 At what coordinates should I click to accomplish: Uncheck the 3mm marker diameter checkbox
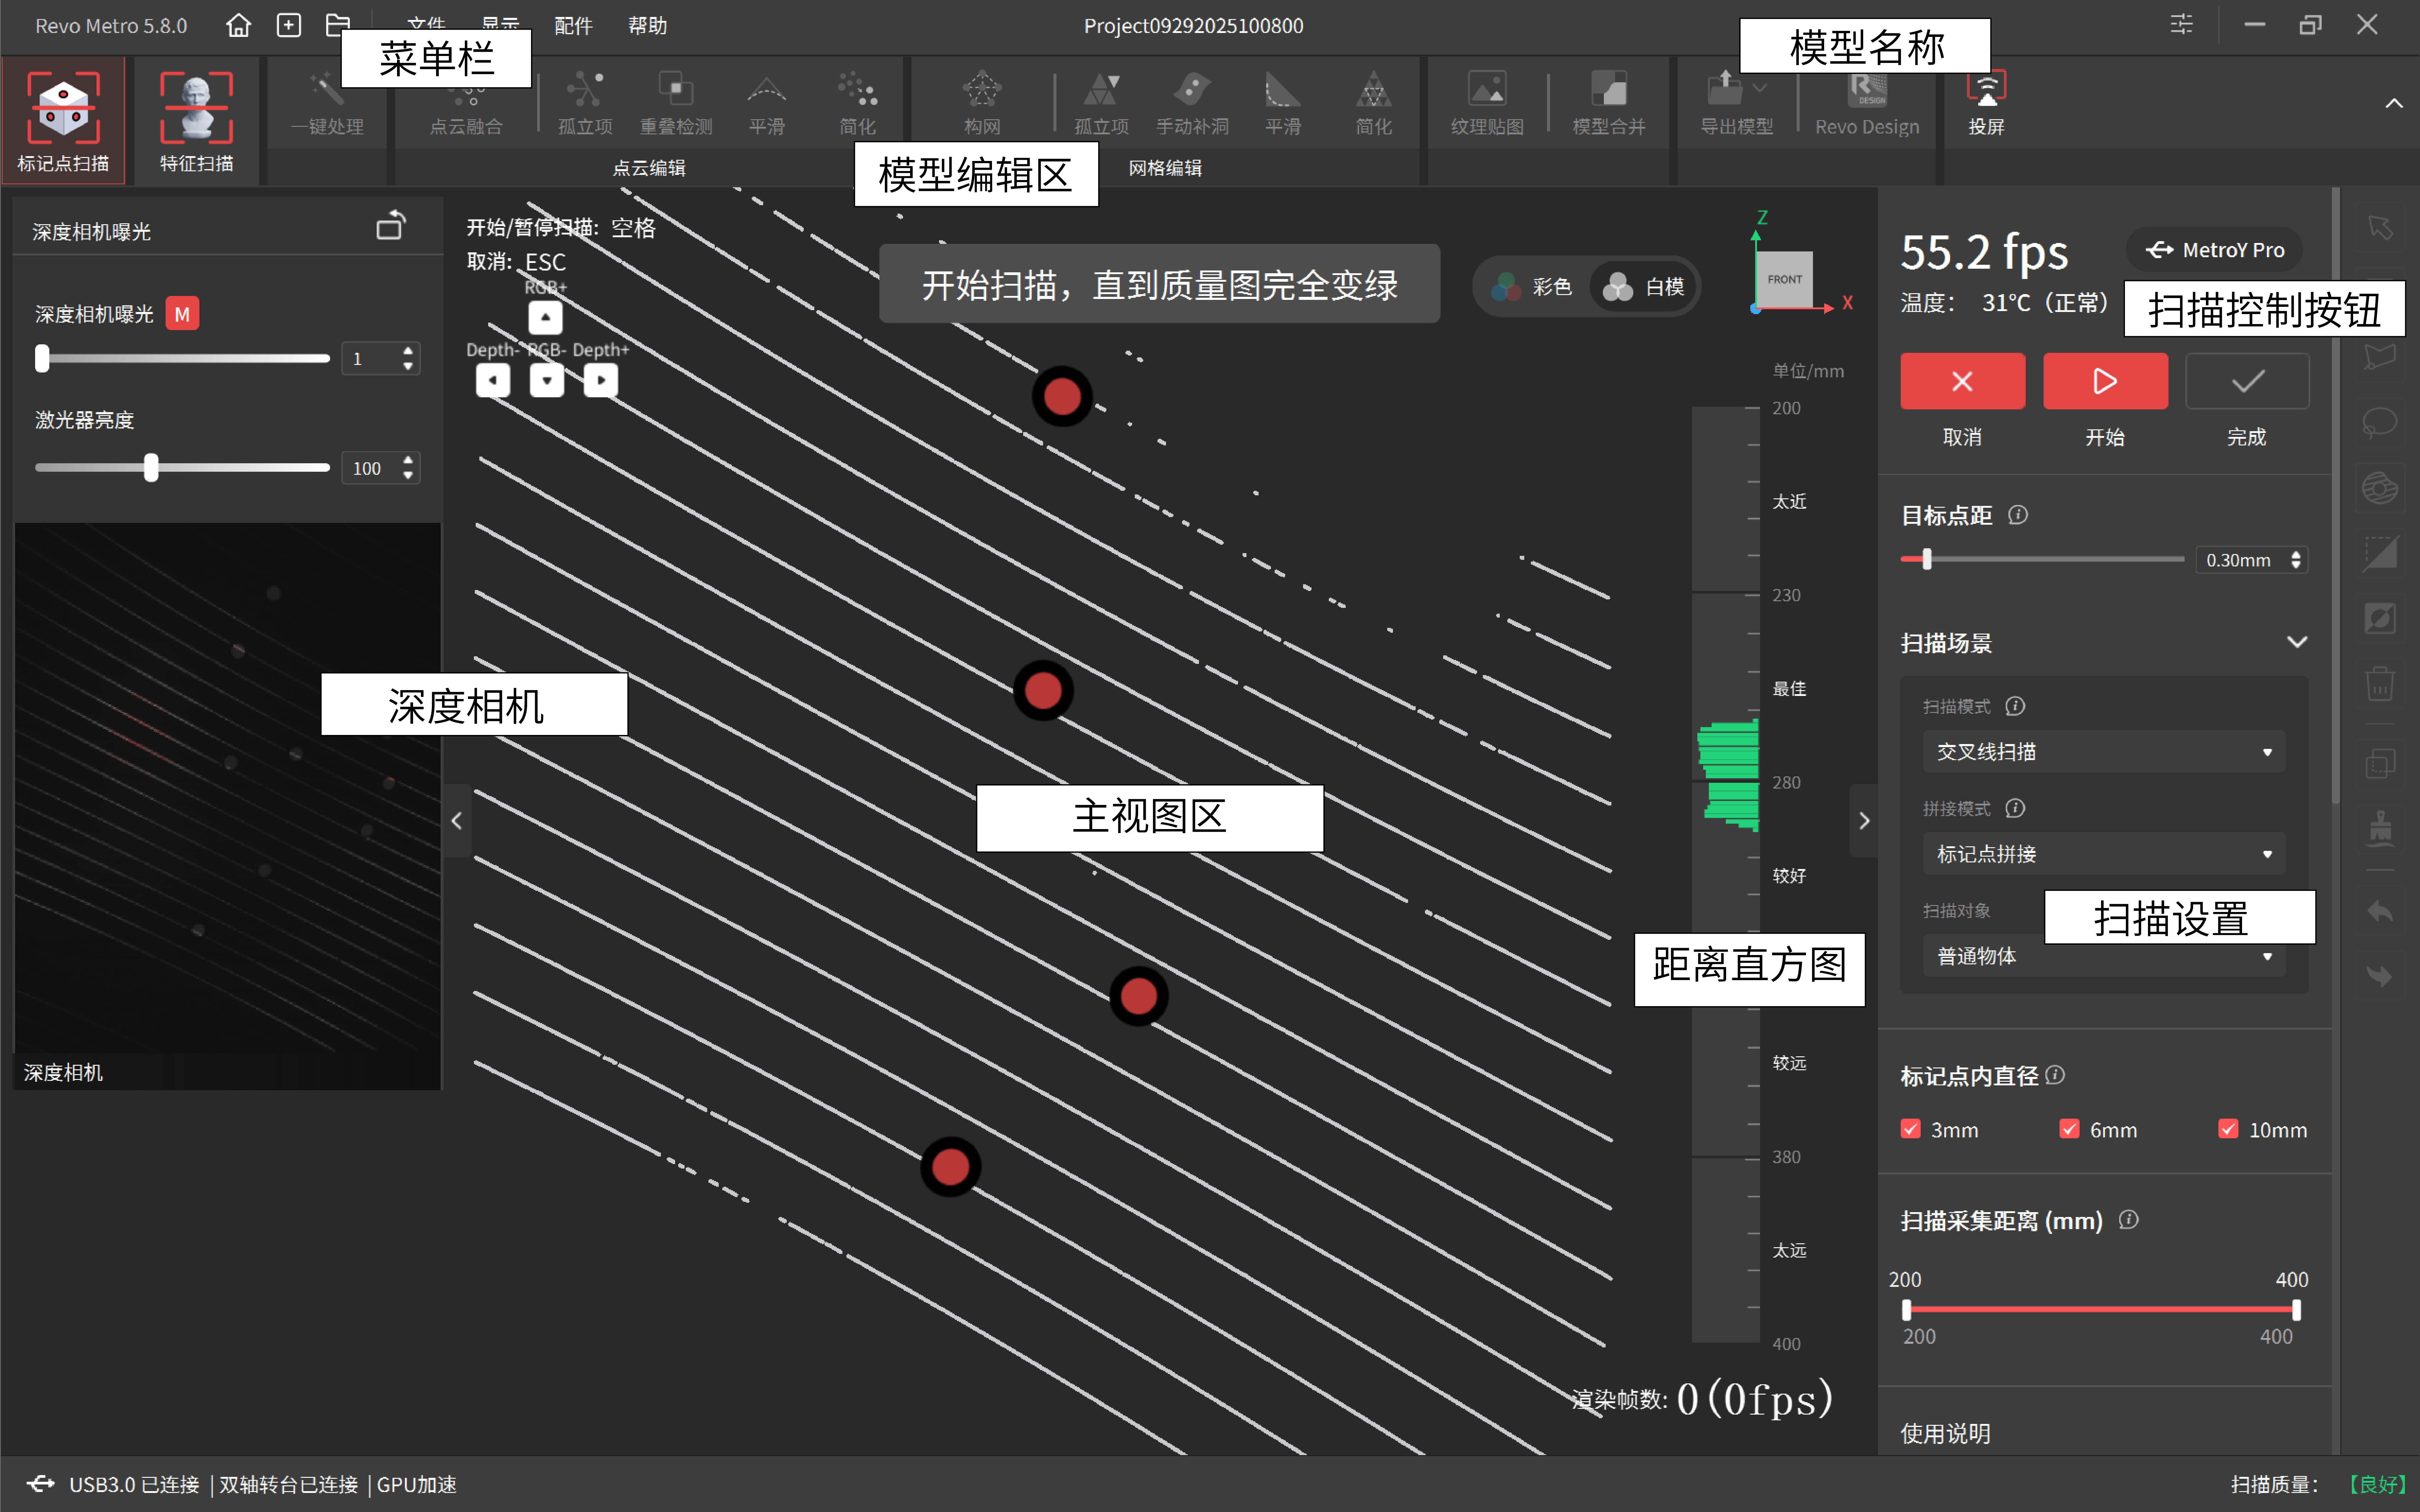click(x=1911, y=1129)
